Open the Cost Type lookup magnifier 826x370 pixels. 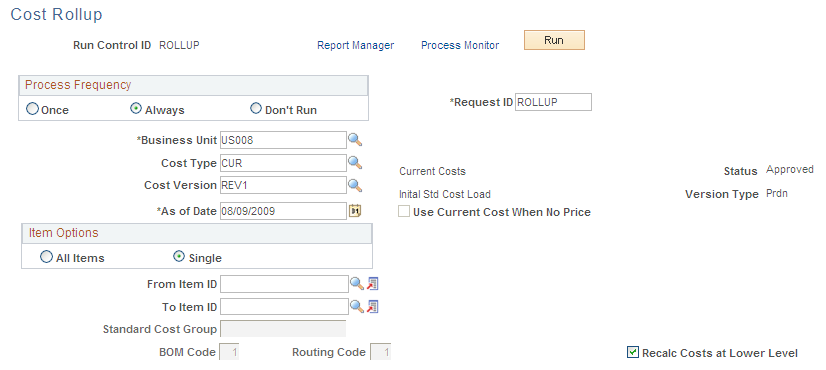coord(356,162)
